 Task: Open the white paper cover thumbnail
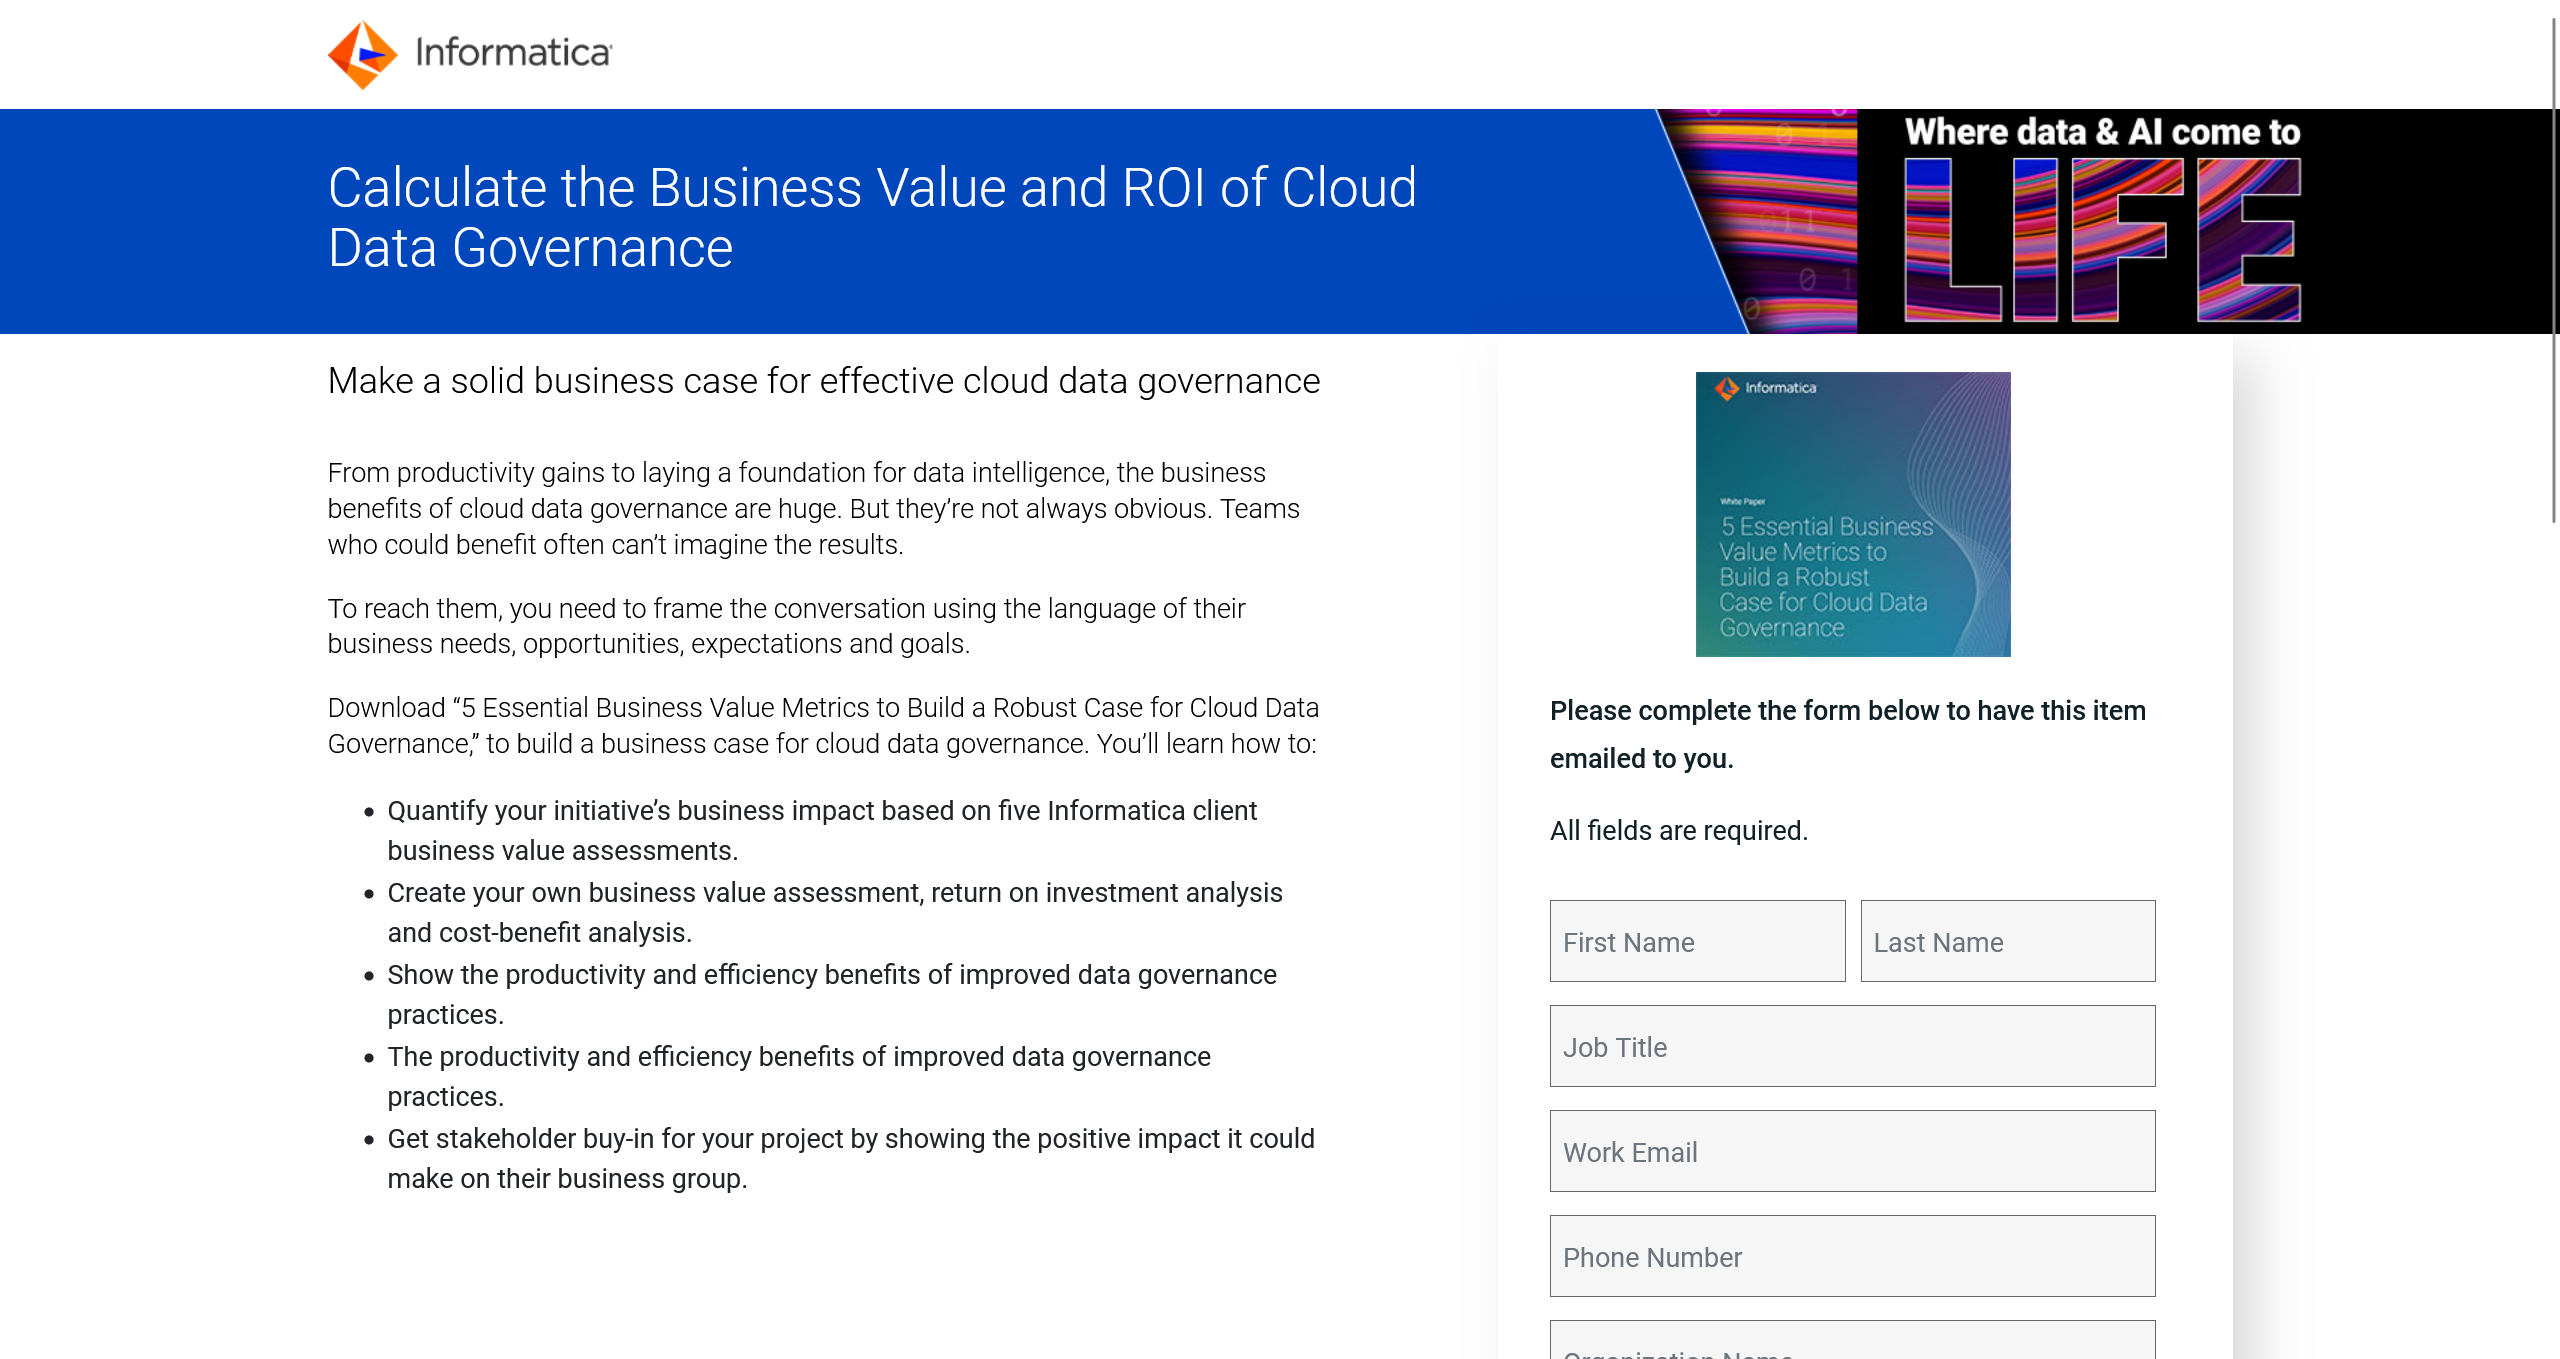(1853, 514)
